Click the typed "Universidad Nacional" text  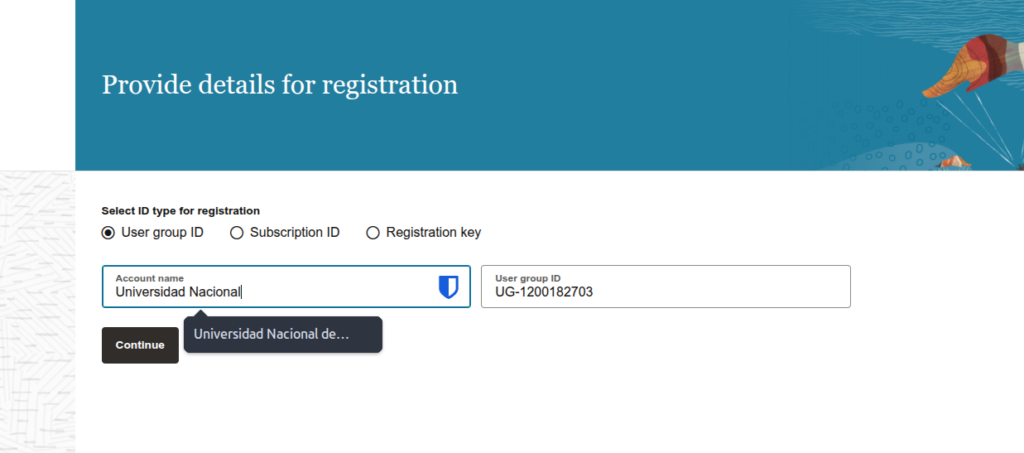coord(178,293)
